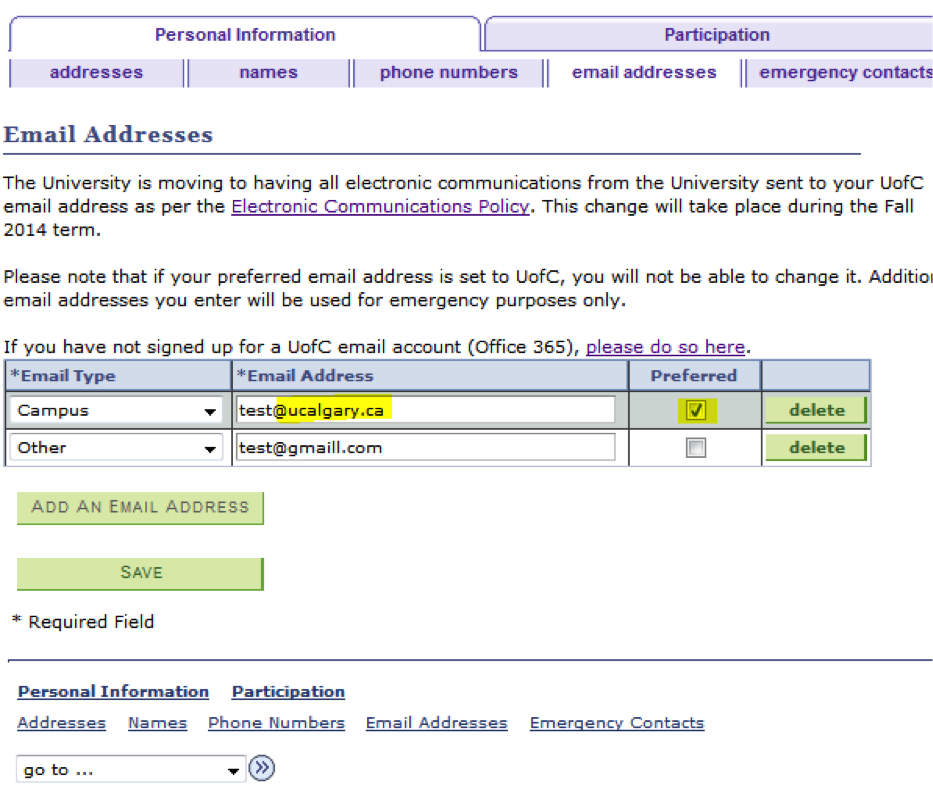Expand the 'go to ...' dropdown
Image resolution: width=933 pixels, height=796 pixels.
pyautogui.click(x=131, y=769)
